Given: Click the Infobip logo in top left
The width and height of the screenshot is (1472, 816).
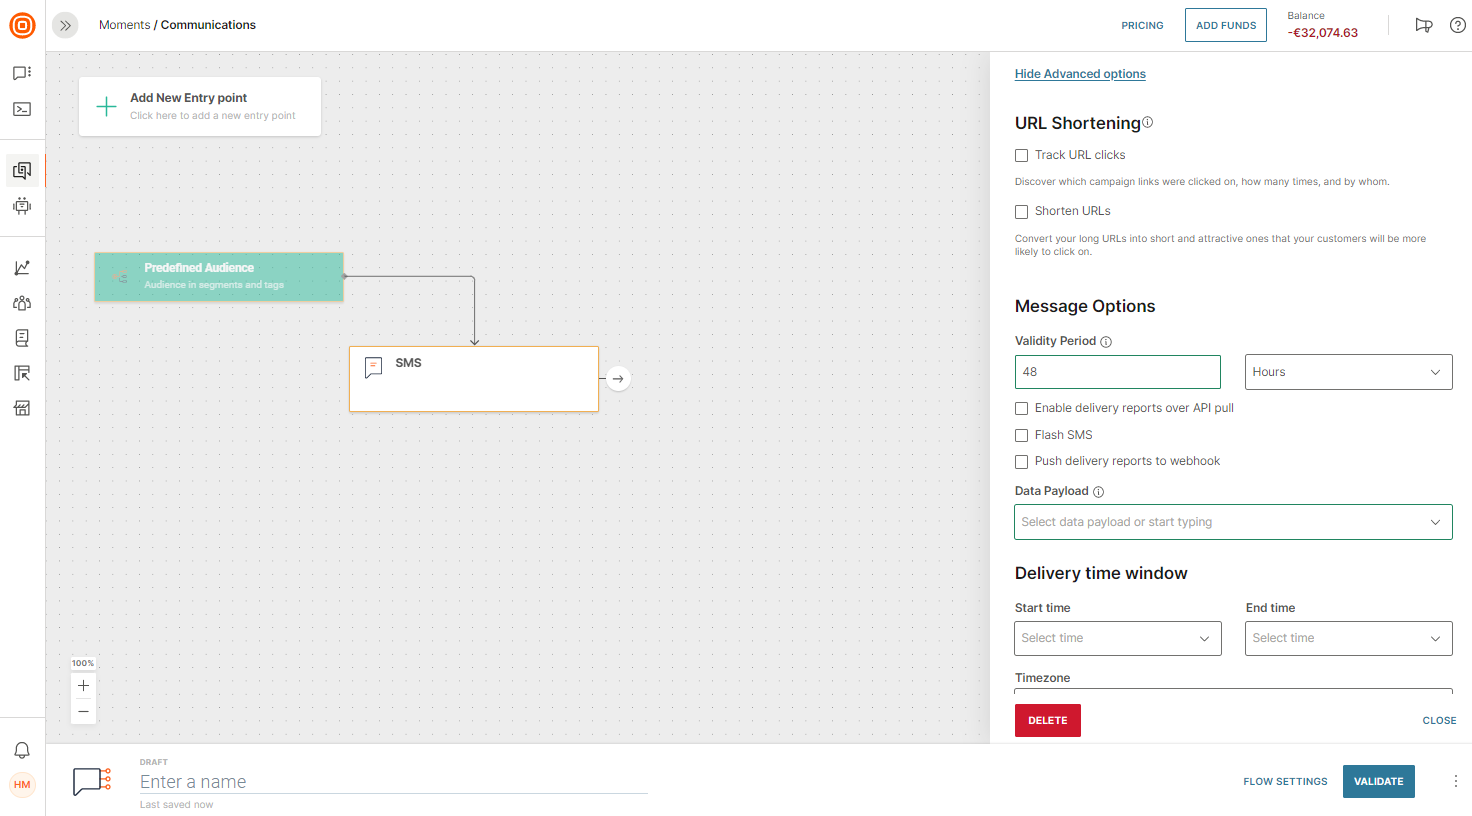Looking at the screenshot, I should click(22, 25).
